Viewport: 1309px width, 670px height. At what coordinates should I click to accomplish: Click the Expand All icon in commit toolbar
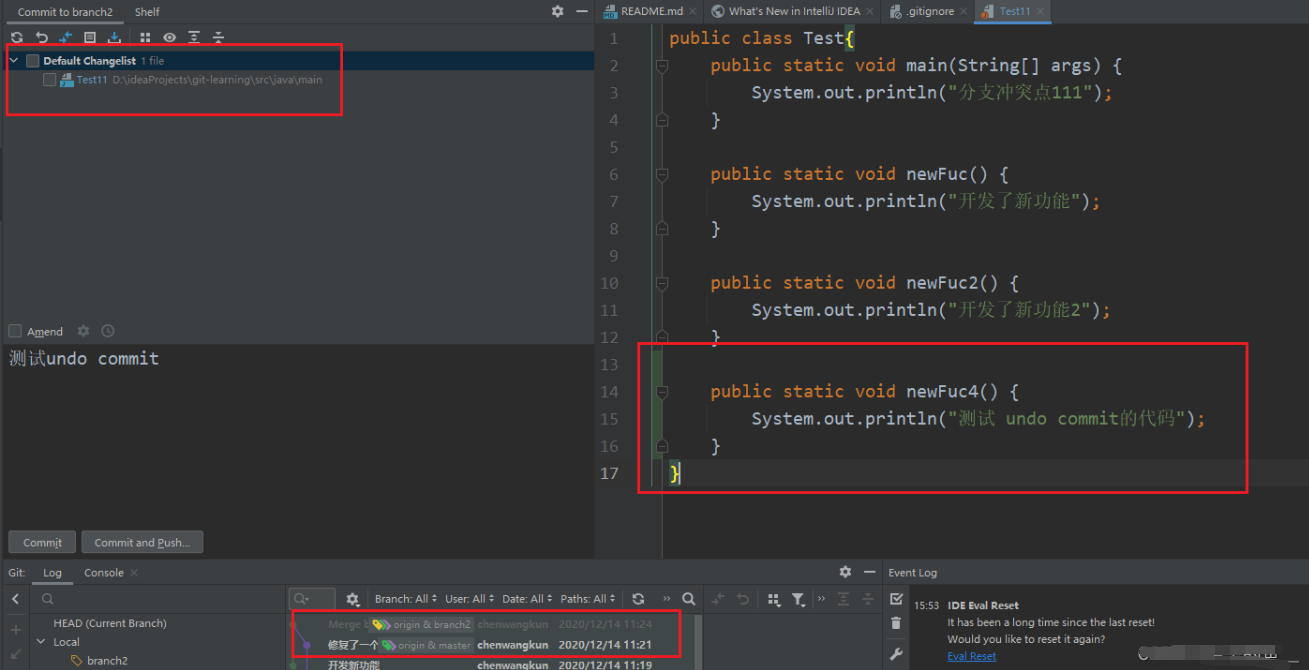tap(194, 38)
